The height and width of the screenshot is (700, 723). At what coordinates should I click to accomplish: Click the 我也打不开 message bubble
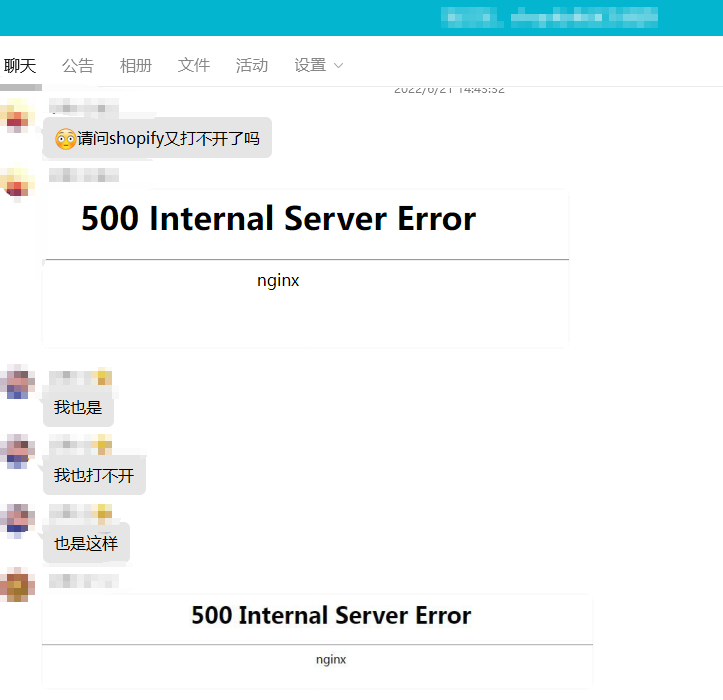point(95,475)
